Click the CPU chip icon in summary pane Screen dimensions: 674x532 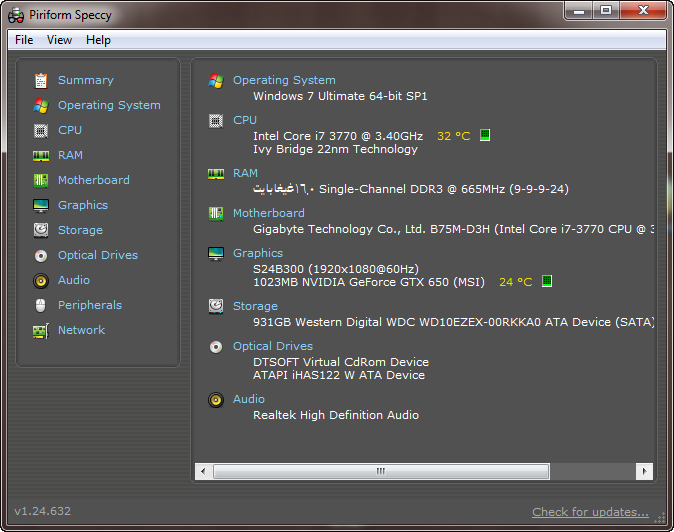(x=216, y=121)
